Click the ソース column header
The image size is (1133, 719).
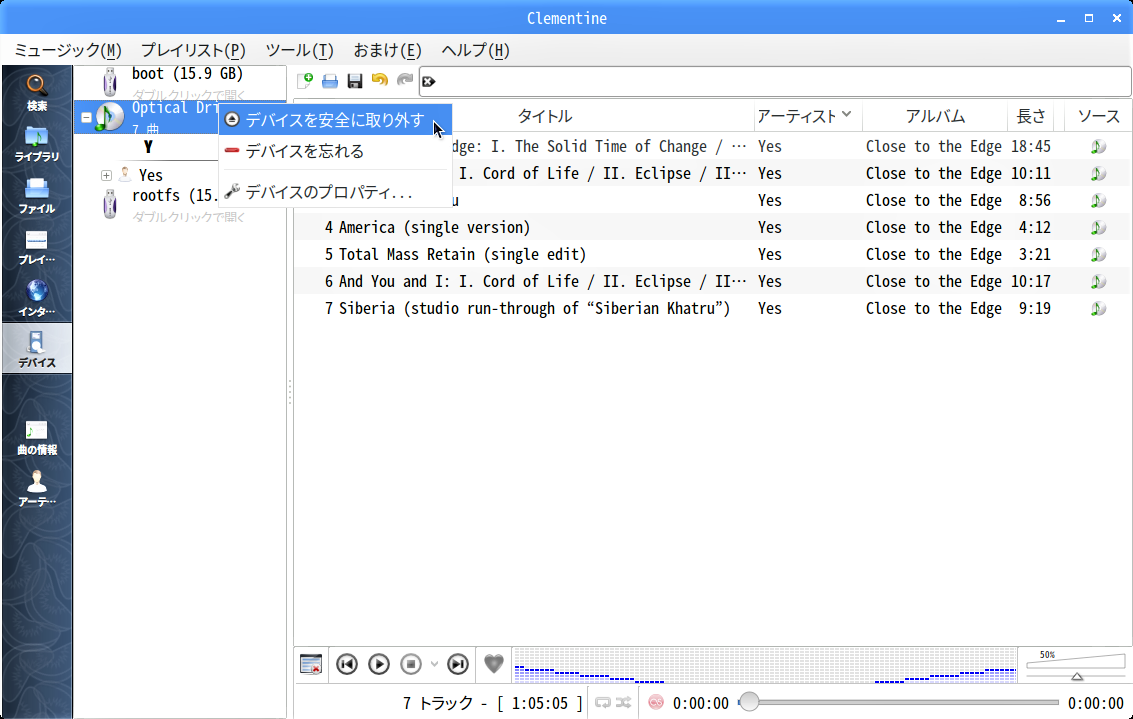coord(1098,116)
